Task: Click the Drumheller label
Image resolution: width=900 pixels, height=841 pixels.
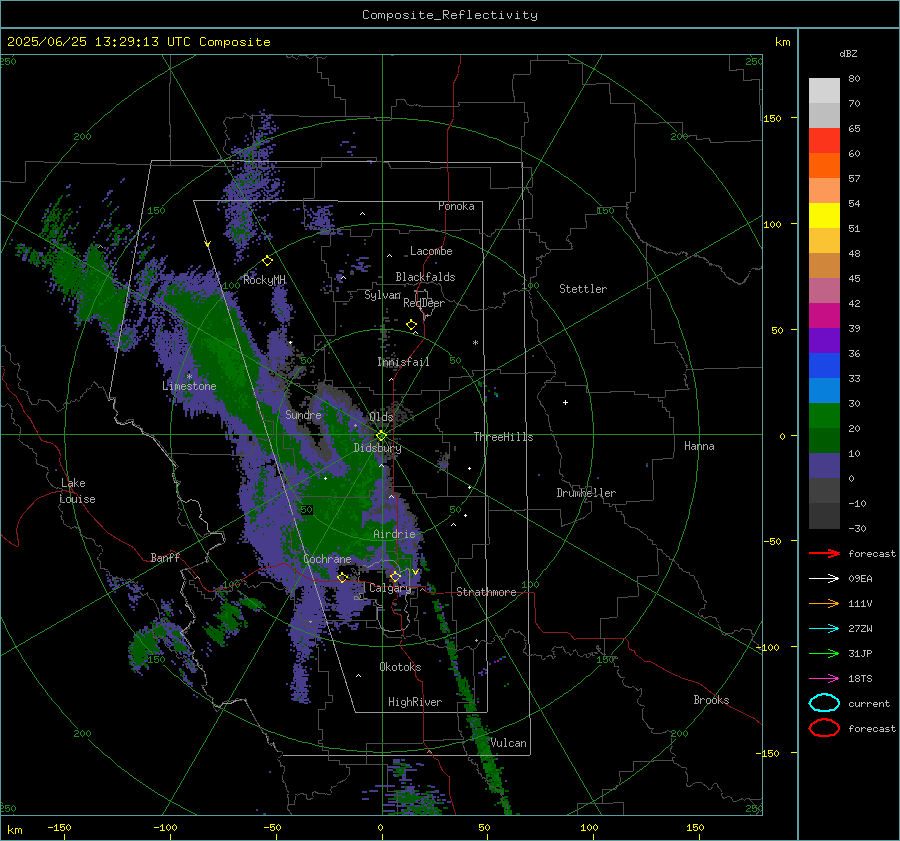Action: [x=586, y=493]
